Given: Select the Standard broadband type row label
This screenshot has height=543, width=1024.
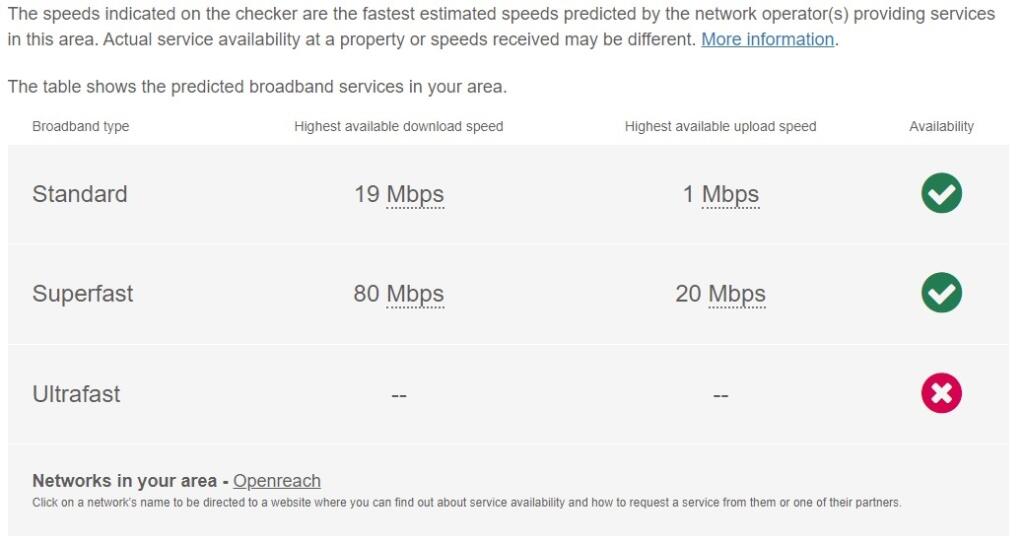Looking at the screenshot, I should tap(80, 194).
